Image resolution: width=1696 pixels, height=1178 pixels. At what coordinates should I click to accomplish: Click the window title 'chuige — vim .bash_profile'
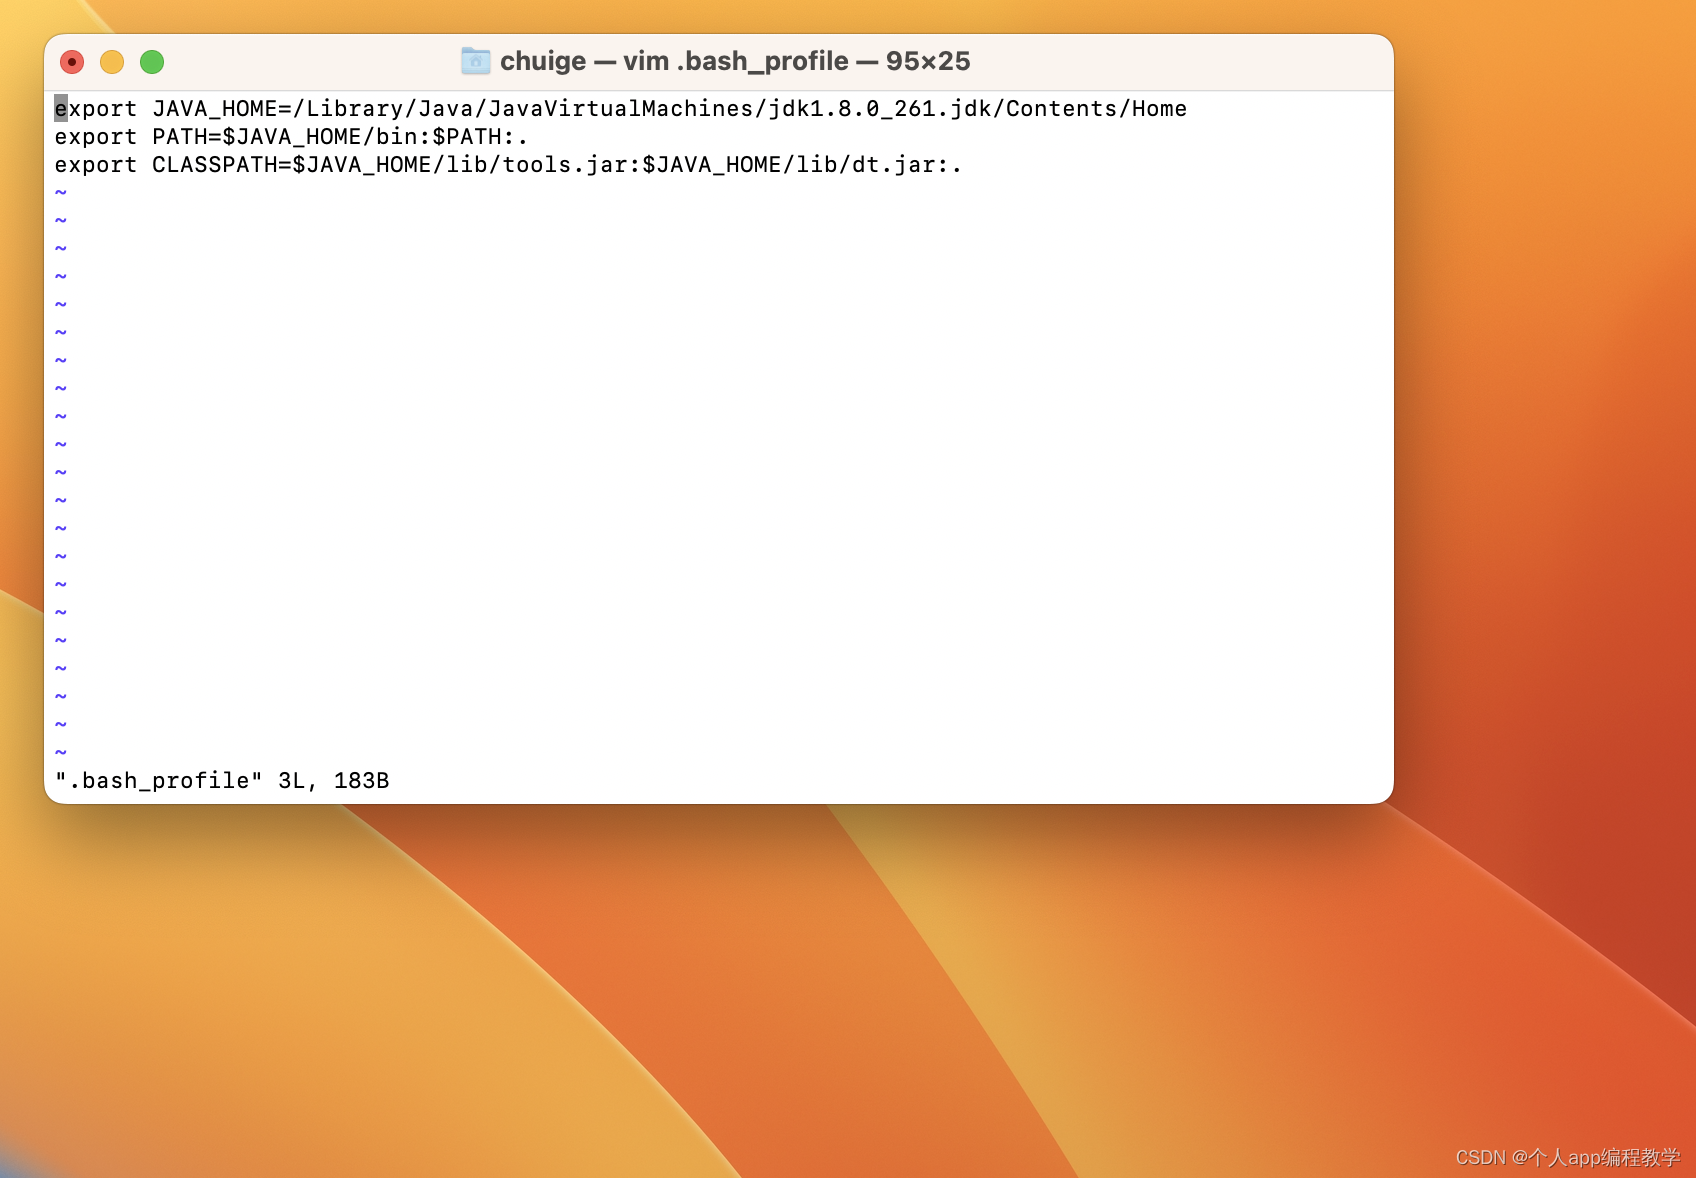(674, 61)
